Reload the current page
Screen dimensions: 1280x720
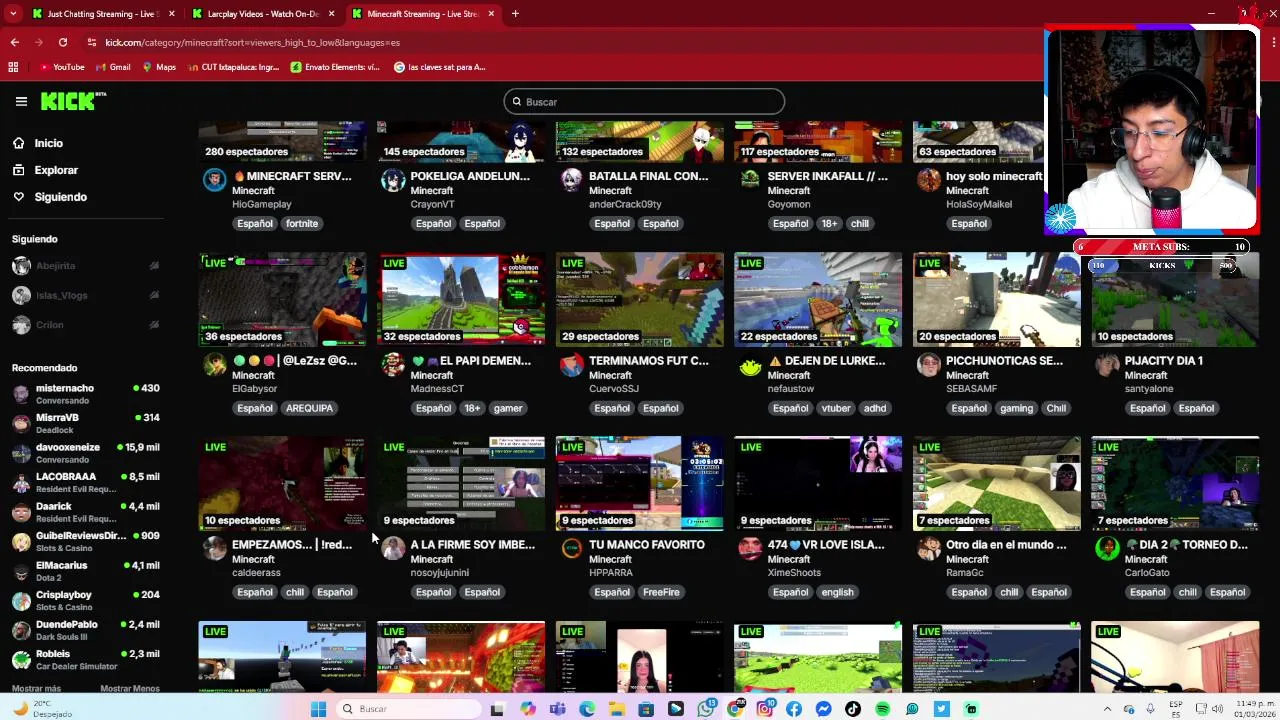point(63,42)
